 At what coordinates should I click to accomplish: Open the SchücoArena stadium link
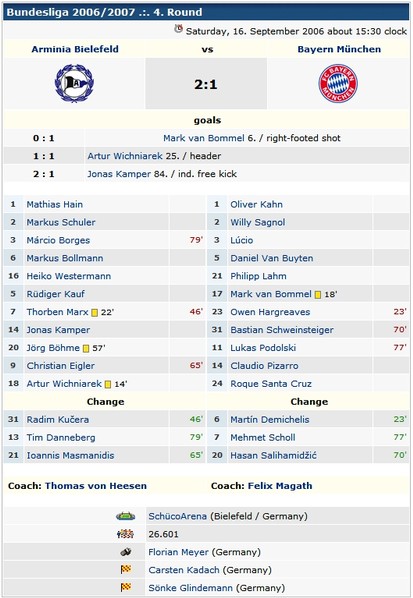click(177, 516)
